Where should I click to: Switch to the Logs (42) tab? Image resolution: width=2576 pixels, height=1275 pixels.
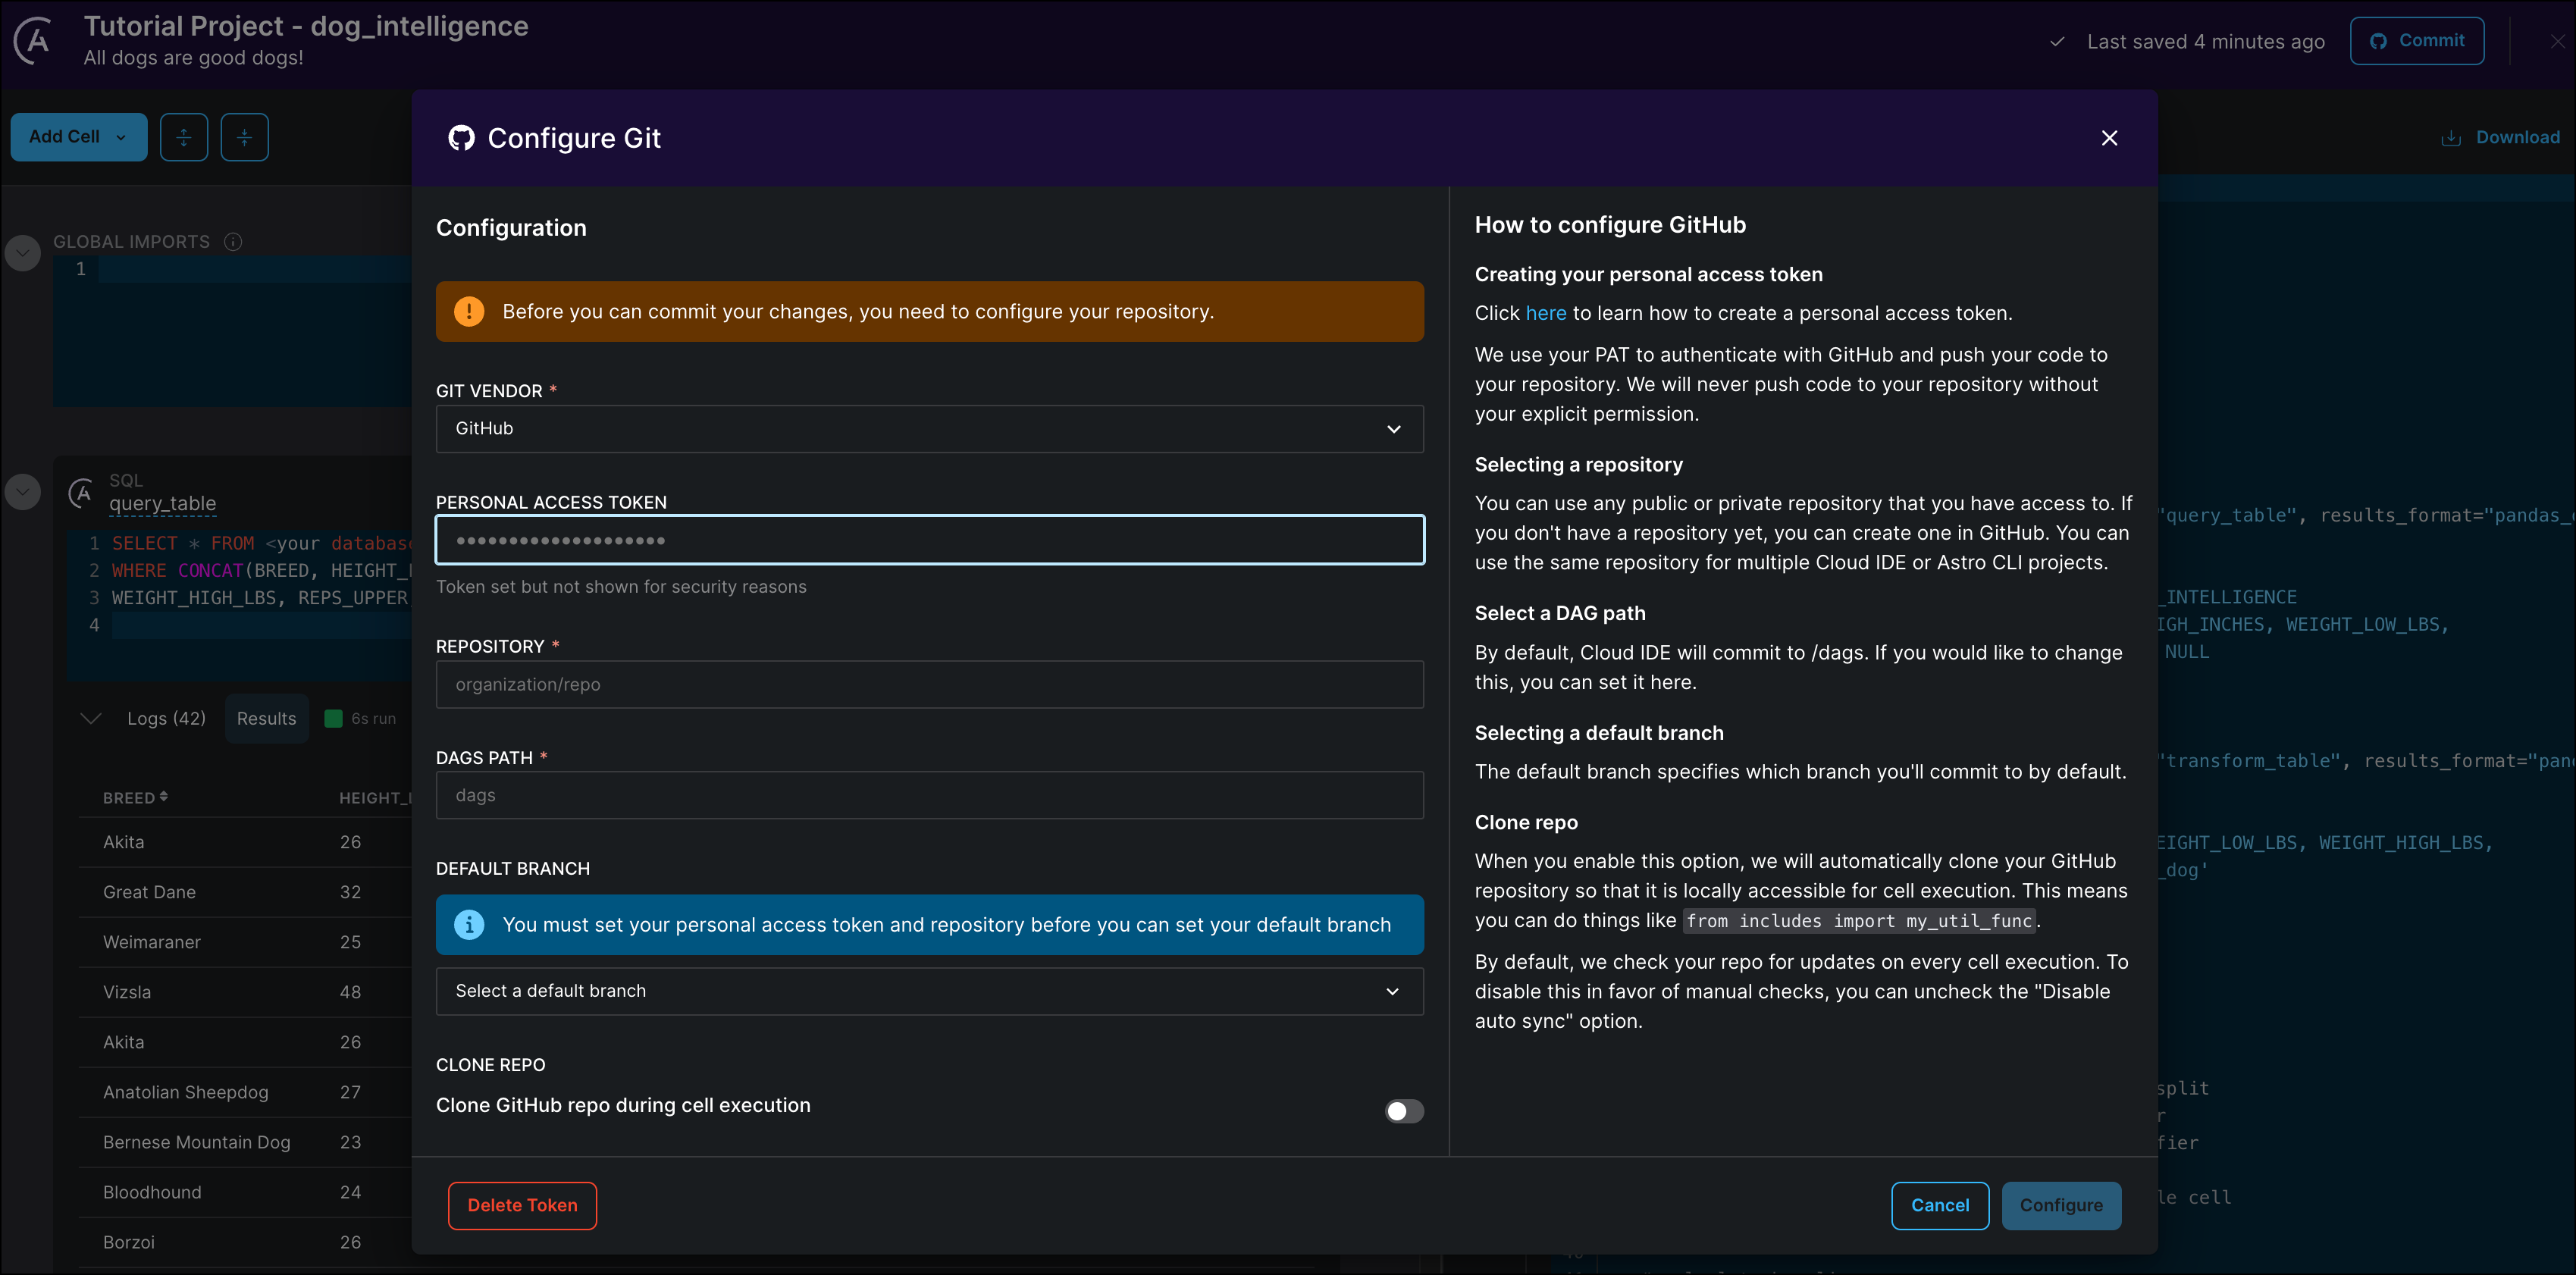pyautogui.click(x=166, y=718)
